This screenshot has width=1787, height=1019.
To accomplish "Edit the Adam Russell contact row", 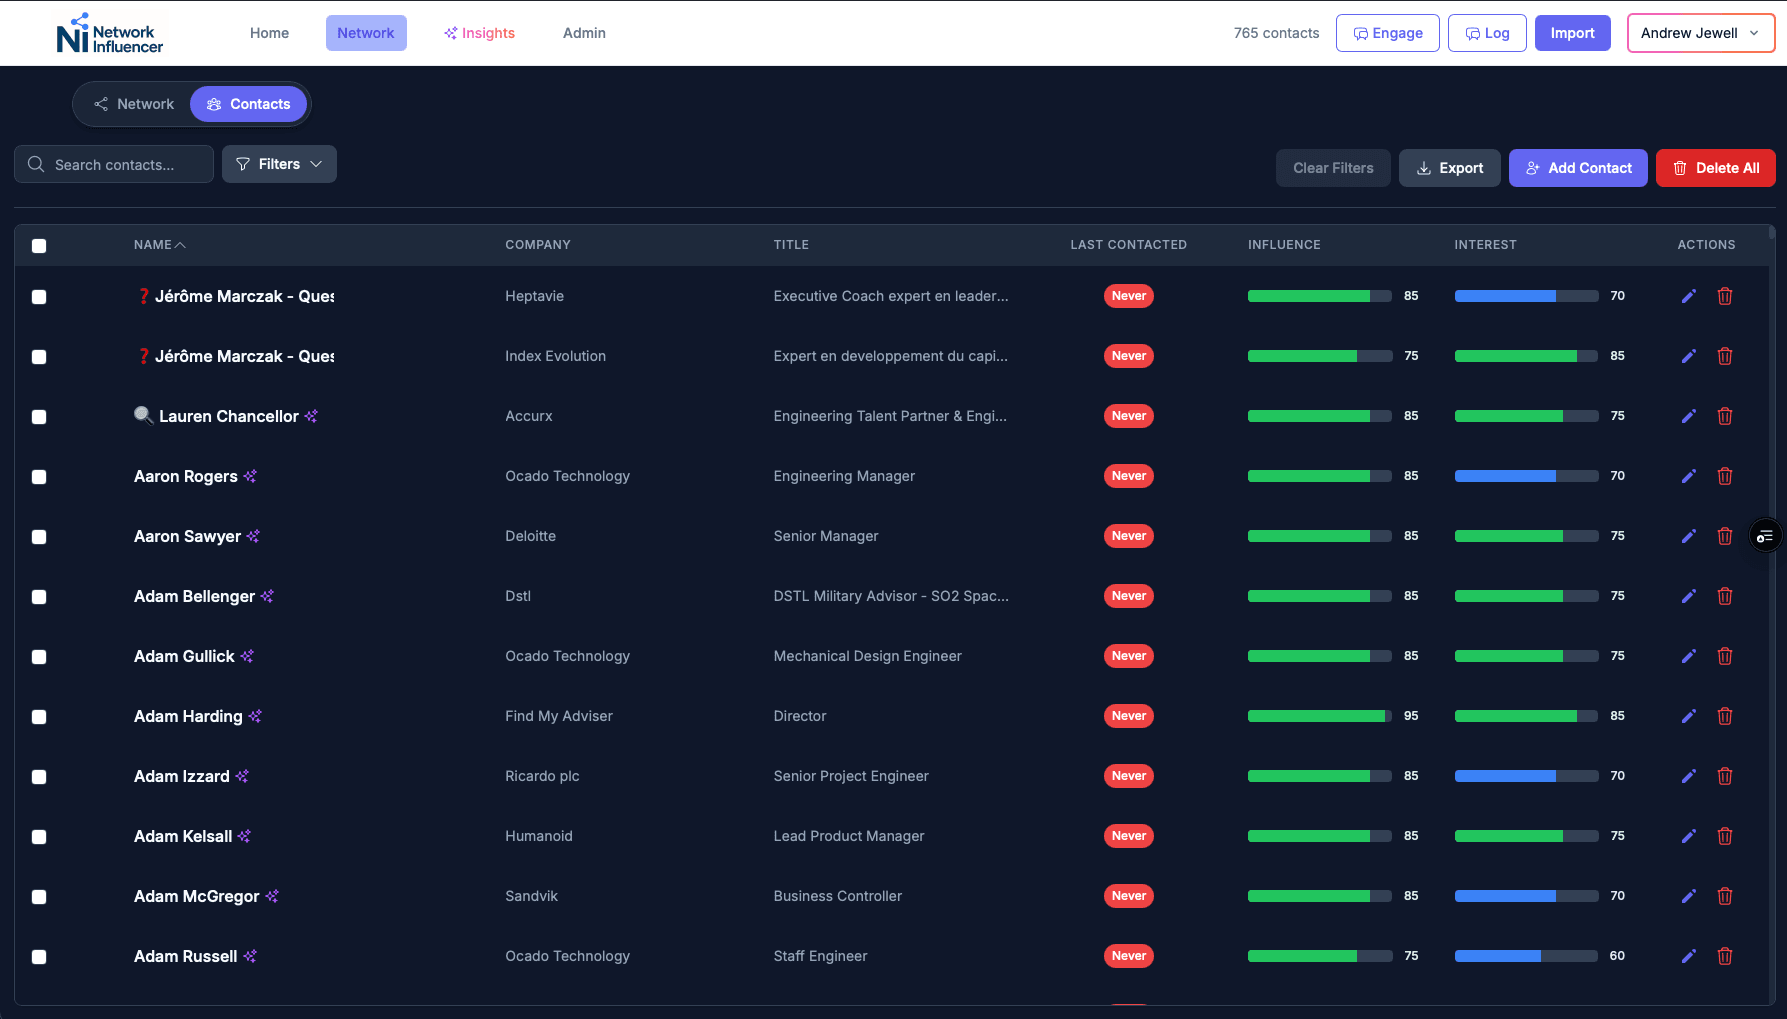I will click(1688, 956).
